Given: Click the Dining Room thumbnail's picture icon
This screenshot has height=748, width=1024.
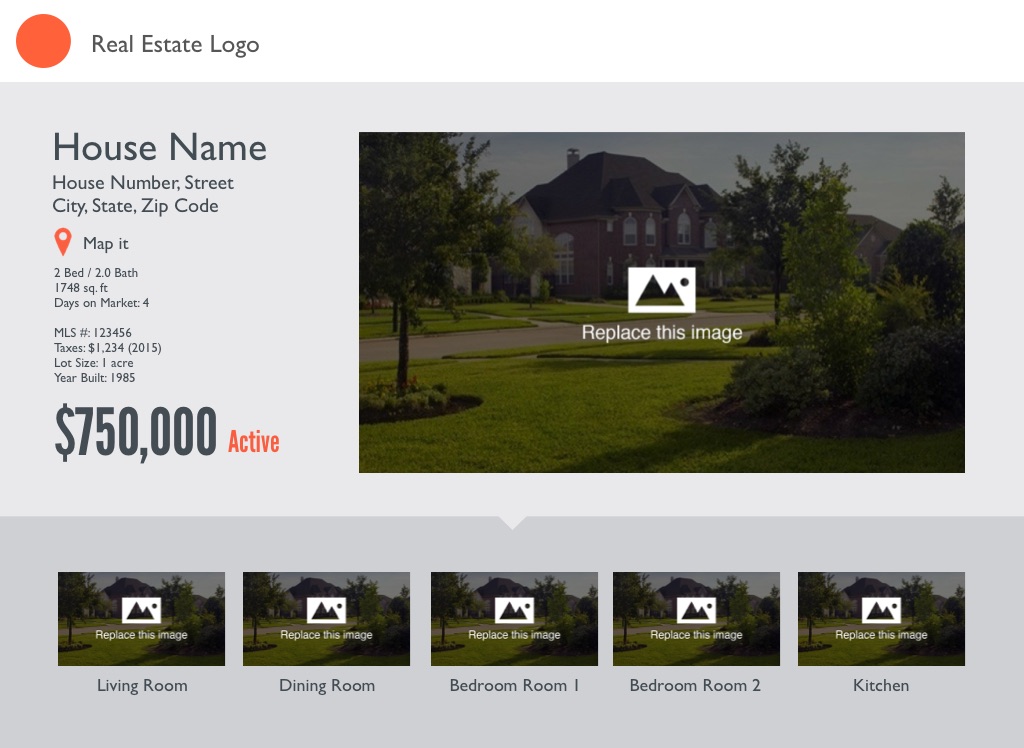Looking at the screenshot, I should tap(326, 610).
